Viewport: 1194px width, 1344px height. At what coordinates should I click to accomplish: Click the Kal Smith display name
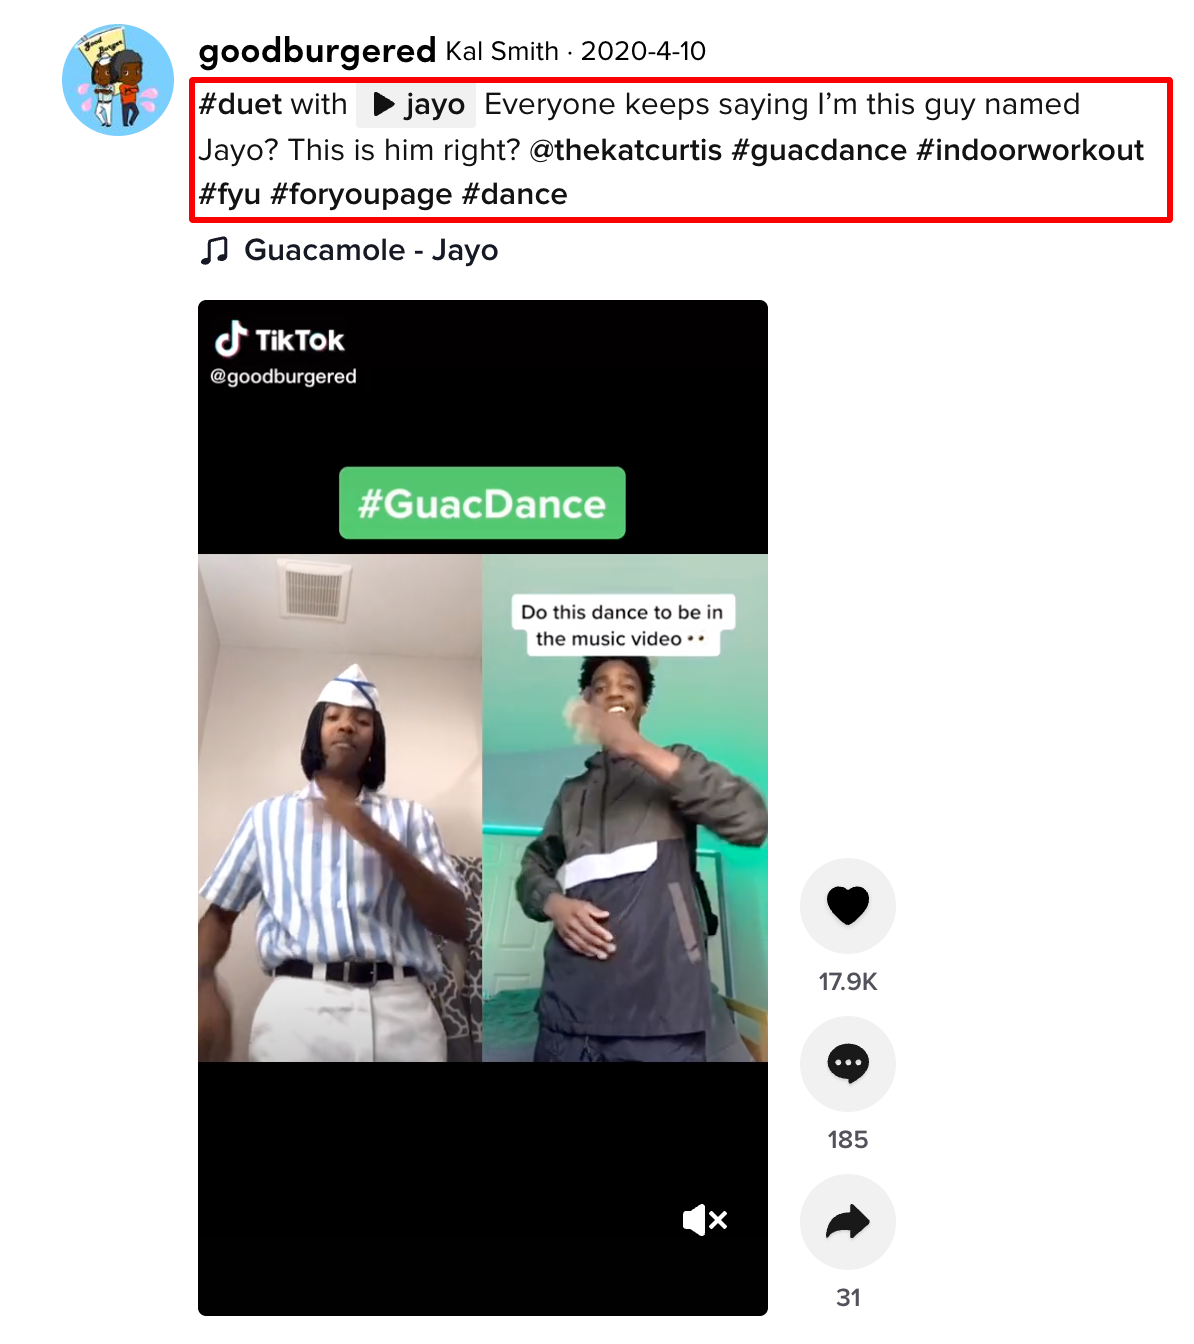pos(502,51)
